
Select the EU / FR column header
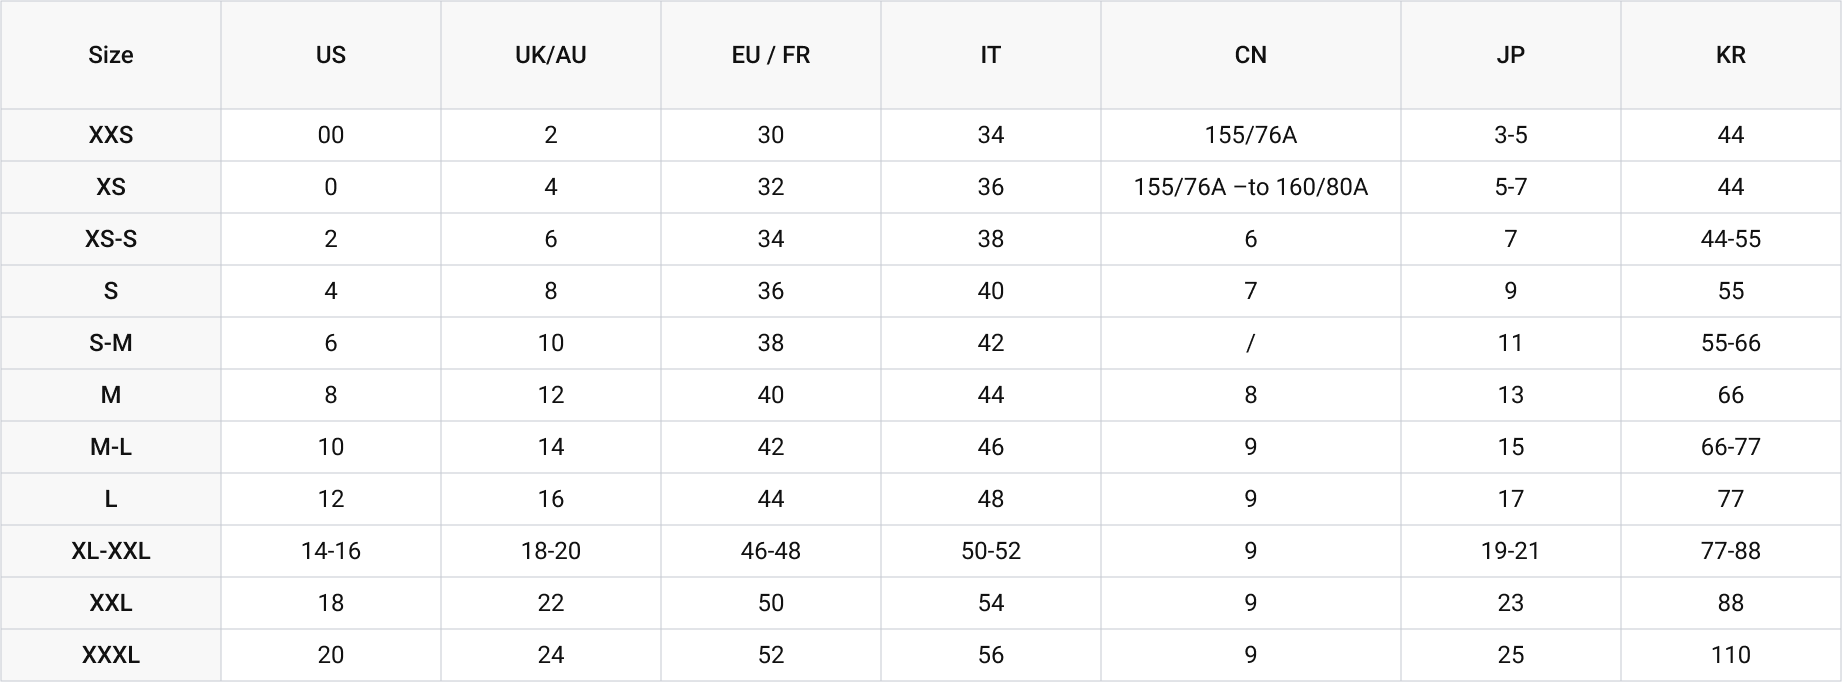coord(771,55)
